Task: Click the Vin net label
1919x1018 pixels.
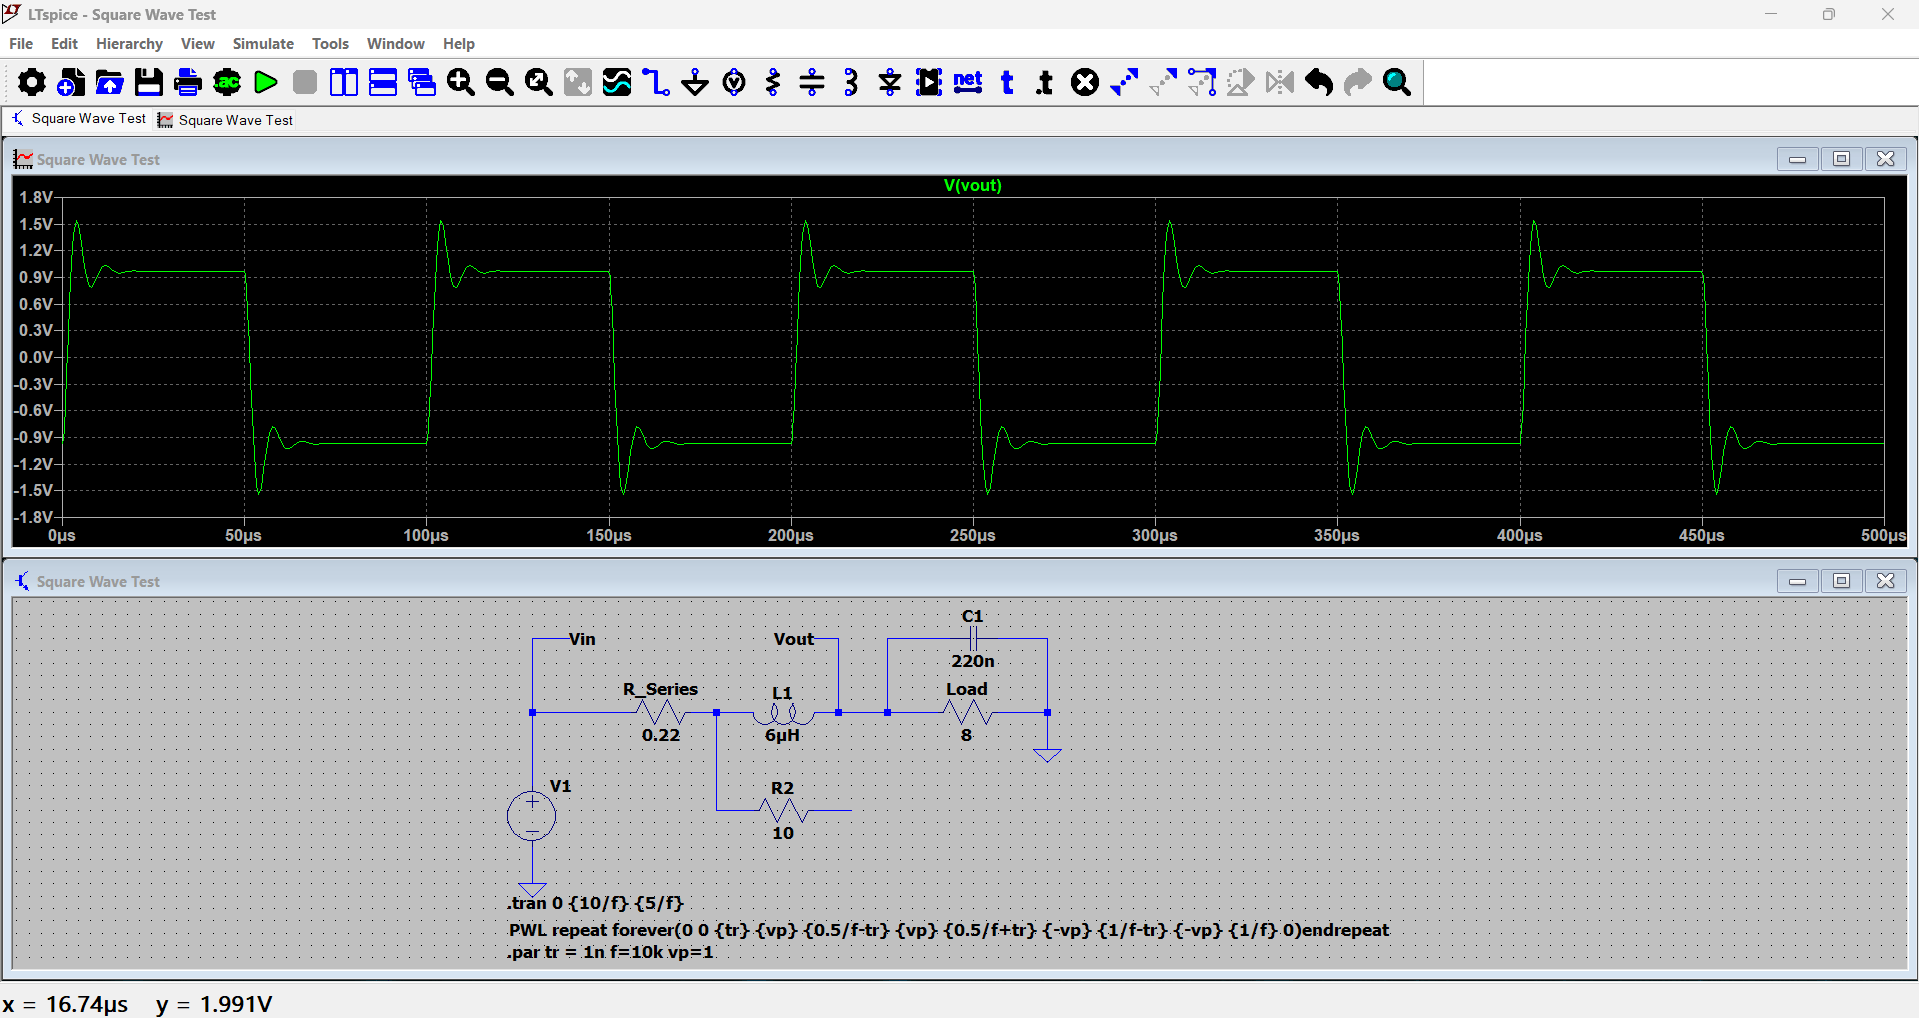Action: pyautogui.click(x=582, y=639)
